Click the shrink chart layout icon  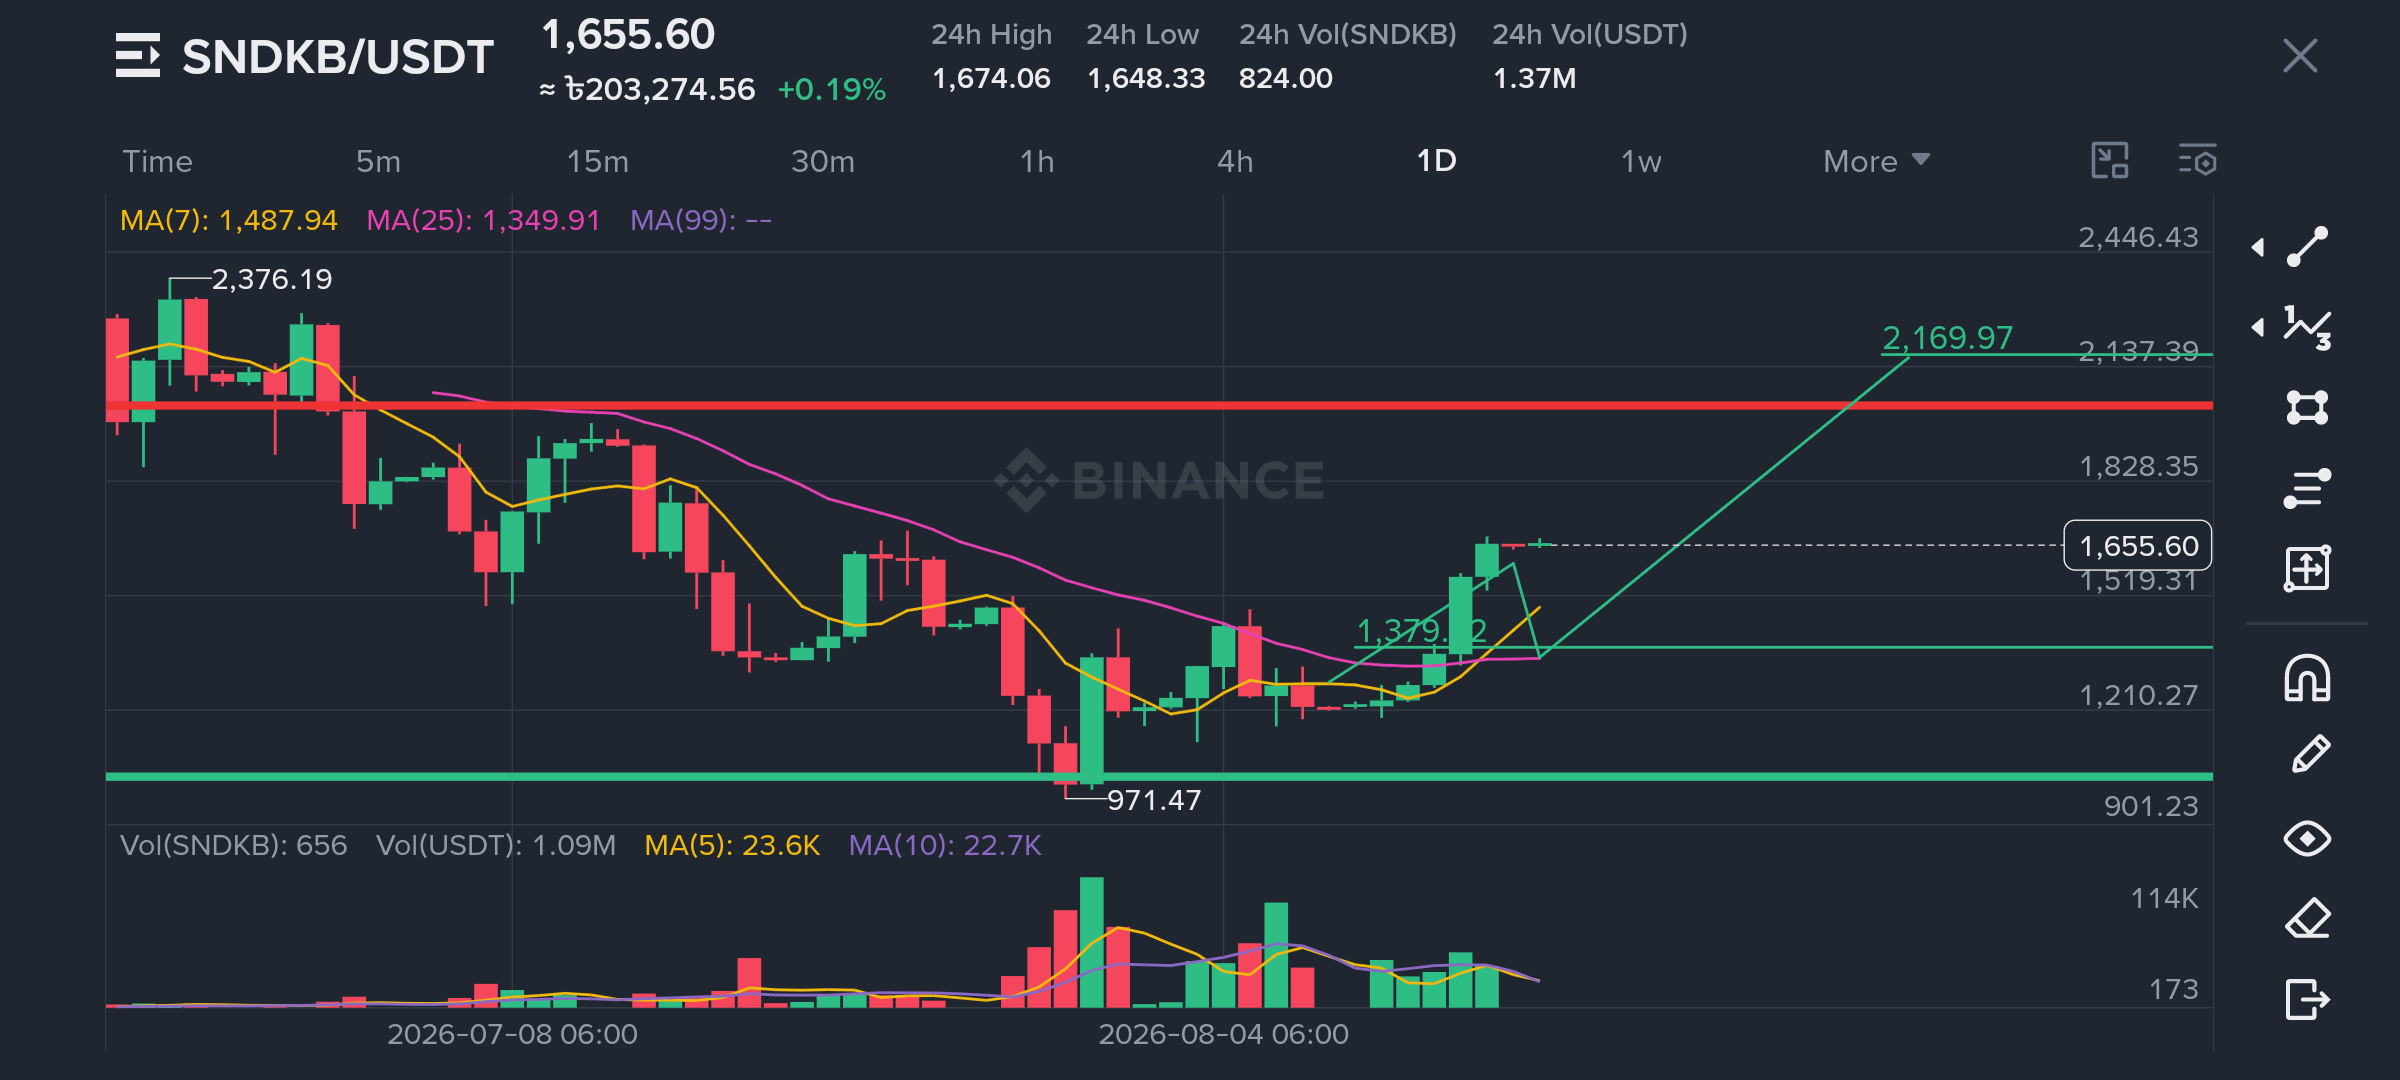pos(2110,160)
